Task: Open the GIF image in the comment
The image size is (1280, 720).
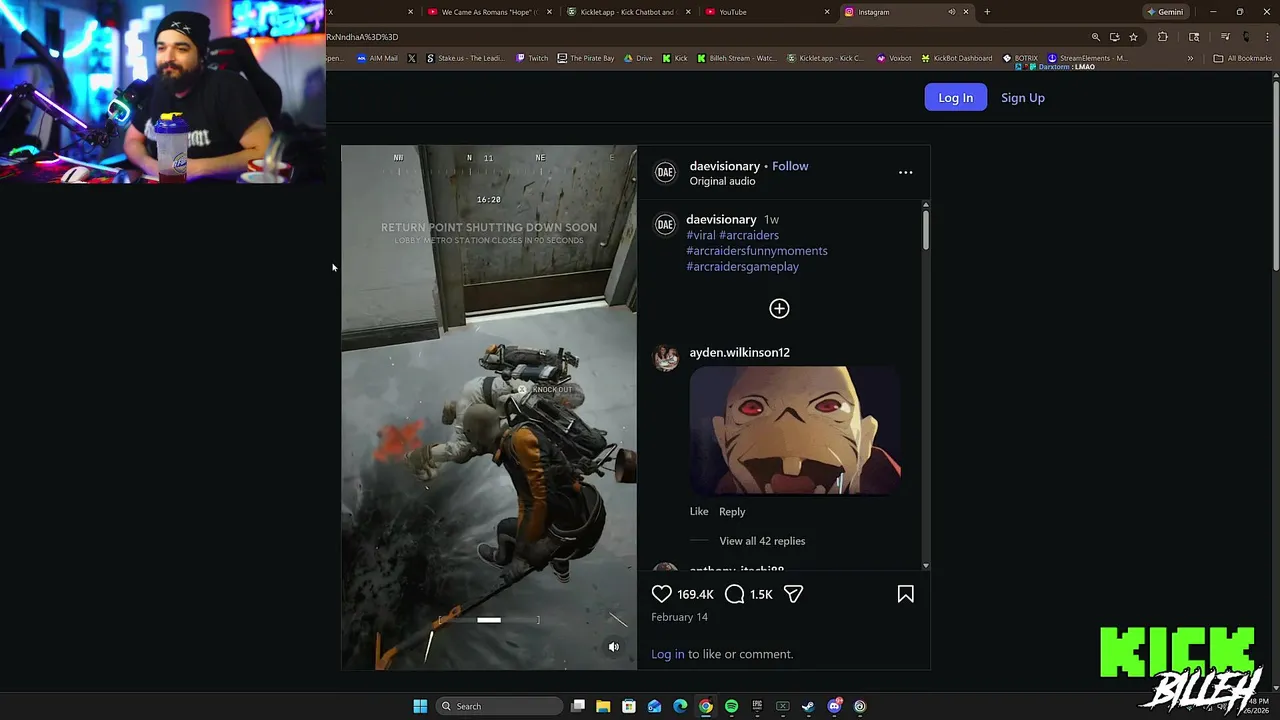Action: [x=795, y=430]
